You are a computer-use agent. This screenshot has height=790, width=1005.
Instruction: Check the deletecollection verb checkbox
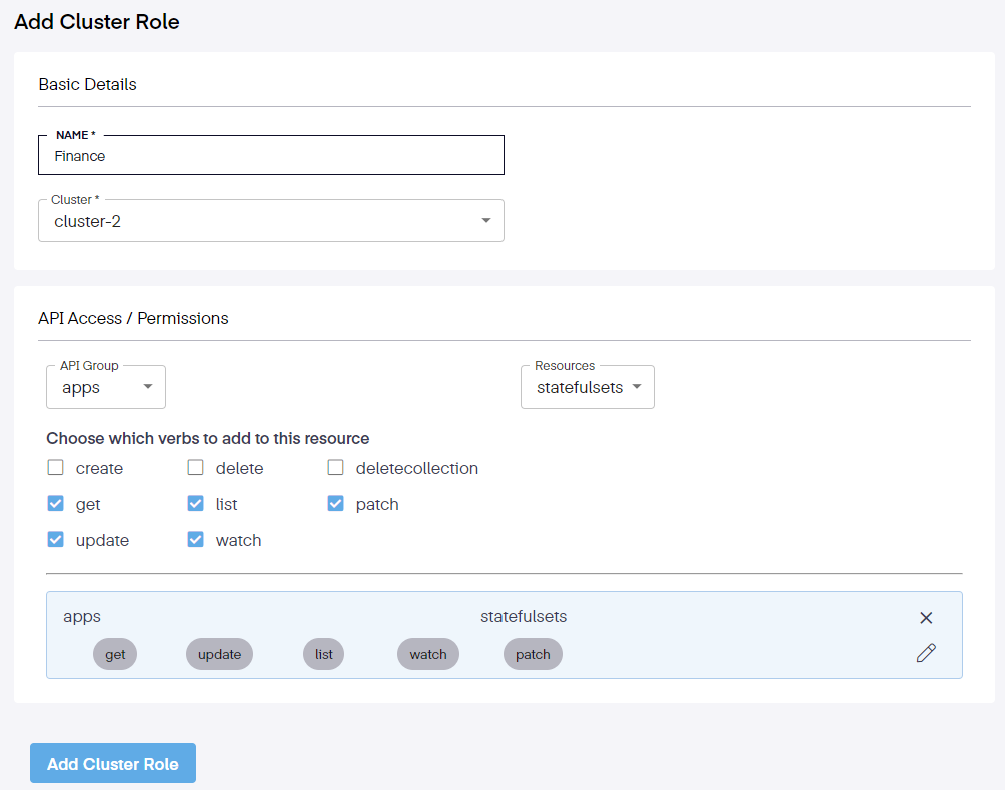click(x=336, y=468)
